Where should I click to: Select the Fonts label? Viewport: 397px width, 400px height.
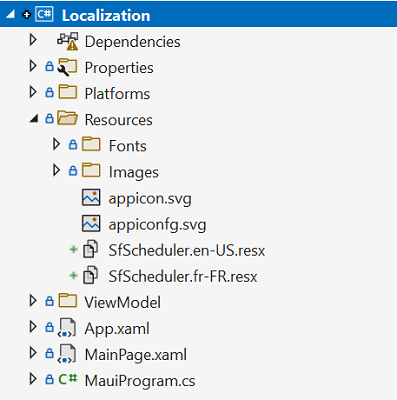pos(128,146)
